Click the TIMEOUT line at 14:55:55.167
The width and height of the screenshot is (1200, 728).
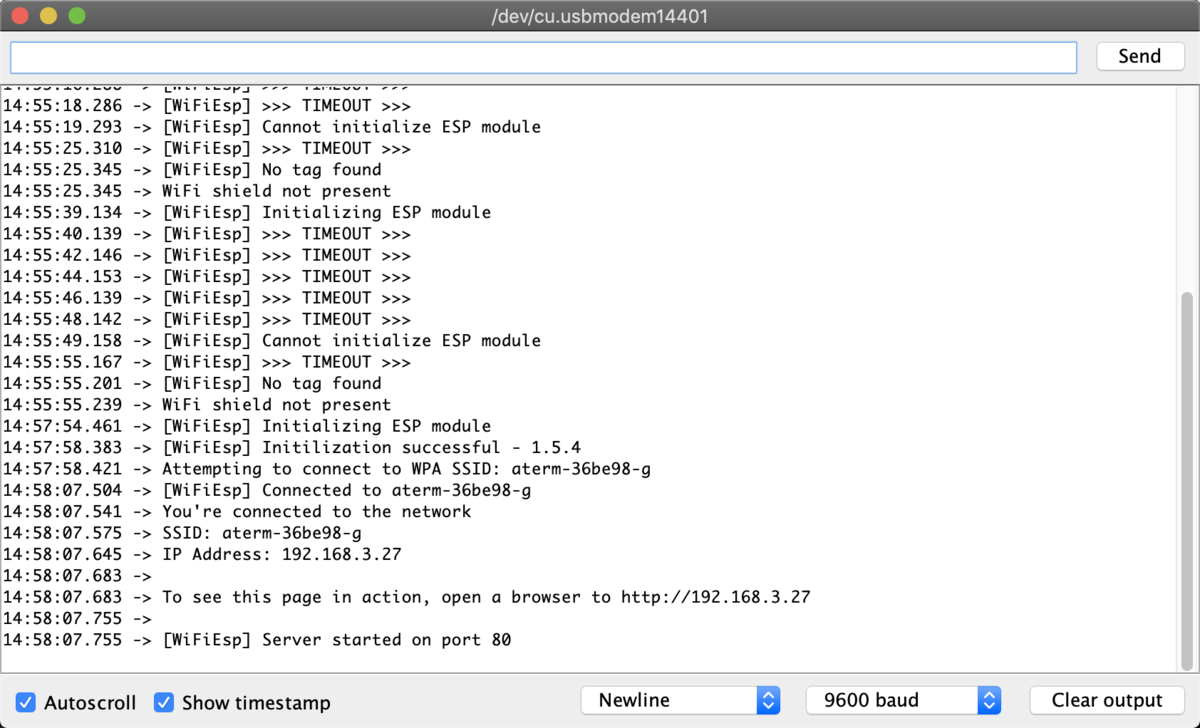coord(207,362)
